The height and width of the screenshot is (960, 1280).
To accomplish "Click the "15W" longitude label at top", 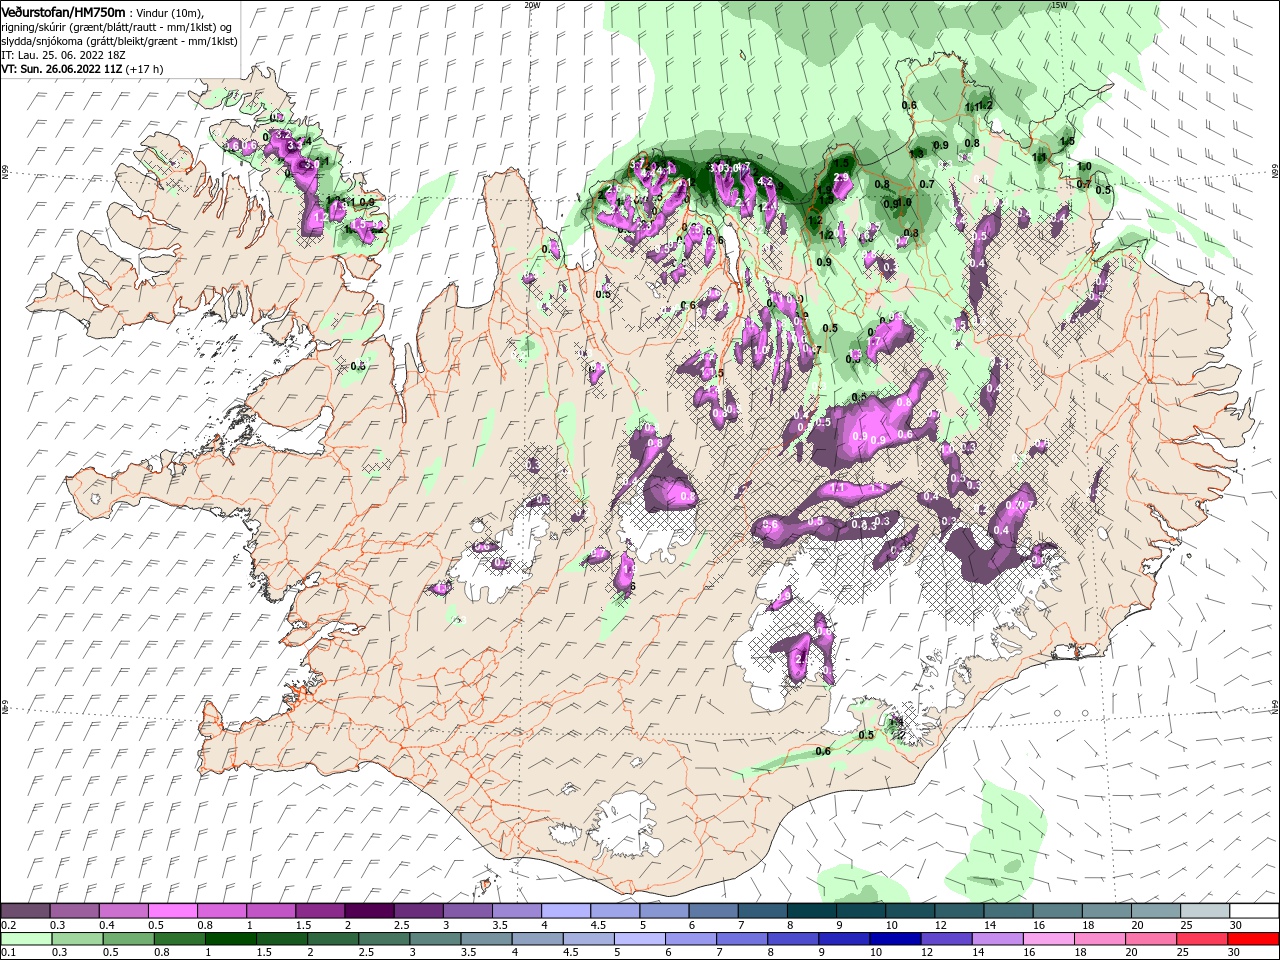I will [x=1058, y=5].
